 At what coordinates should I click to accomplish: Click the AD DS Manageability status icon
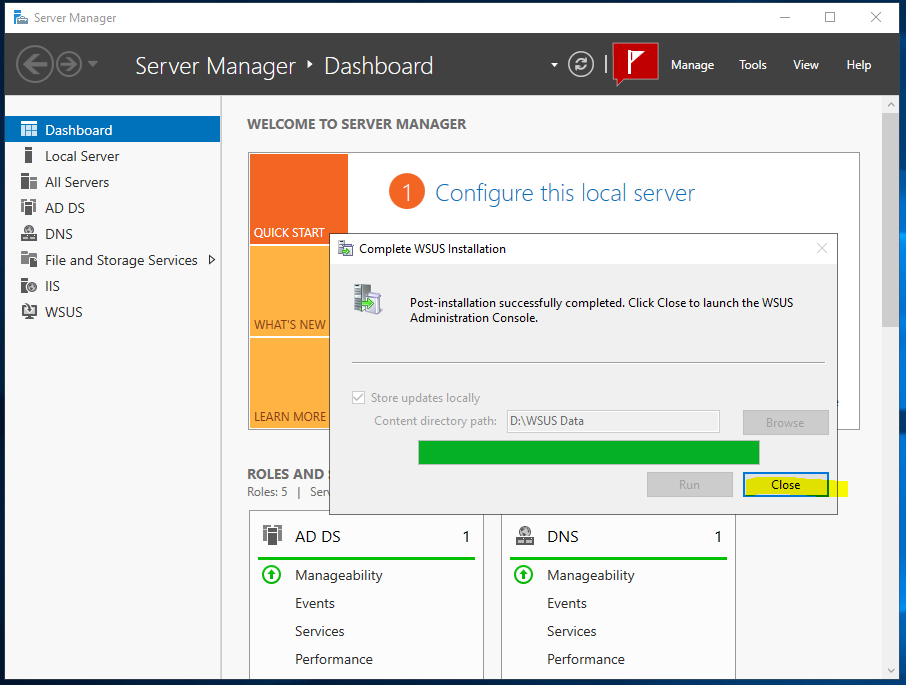pyautogui.click(x=272, y=575)
